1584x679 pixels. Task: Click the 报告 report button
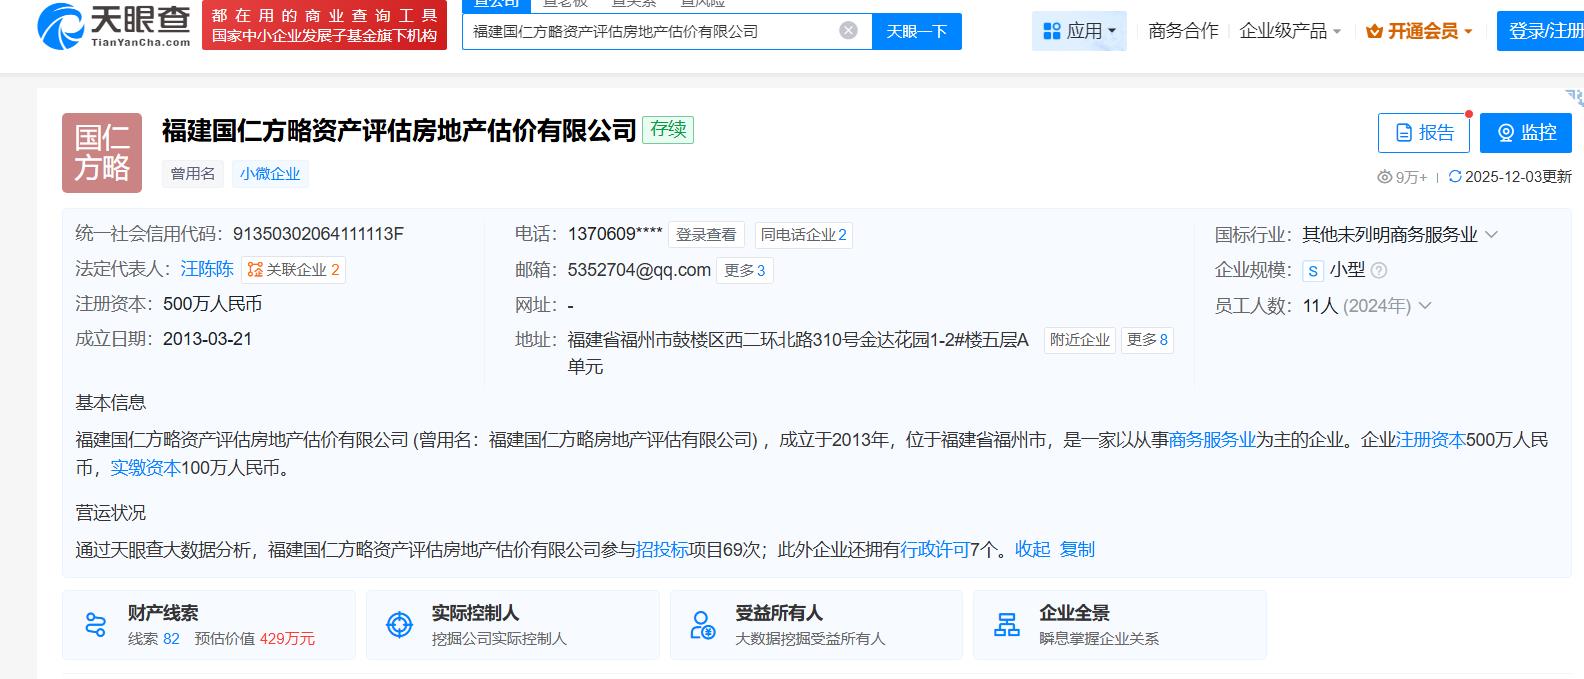click(1423, 133)
